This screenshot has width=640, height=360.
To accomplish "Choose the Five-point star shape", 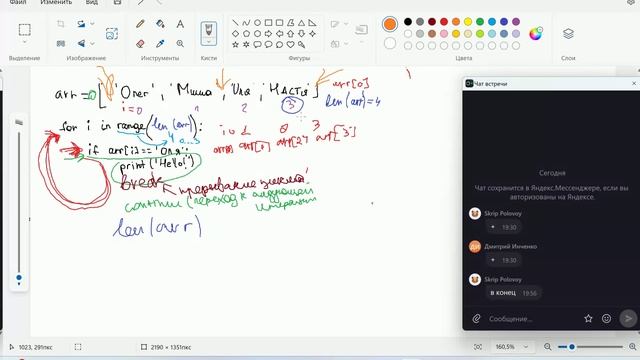I will pyautogui.click(x=236, y=44).
